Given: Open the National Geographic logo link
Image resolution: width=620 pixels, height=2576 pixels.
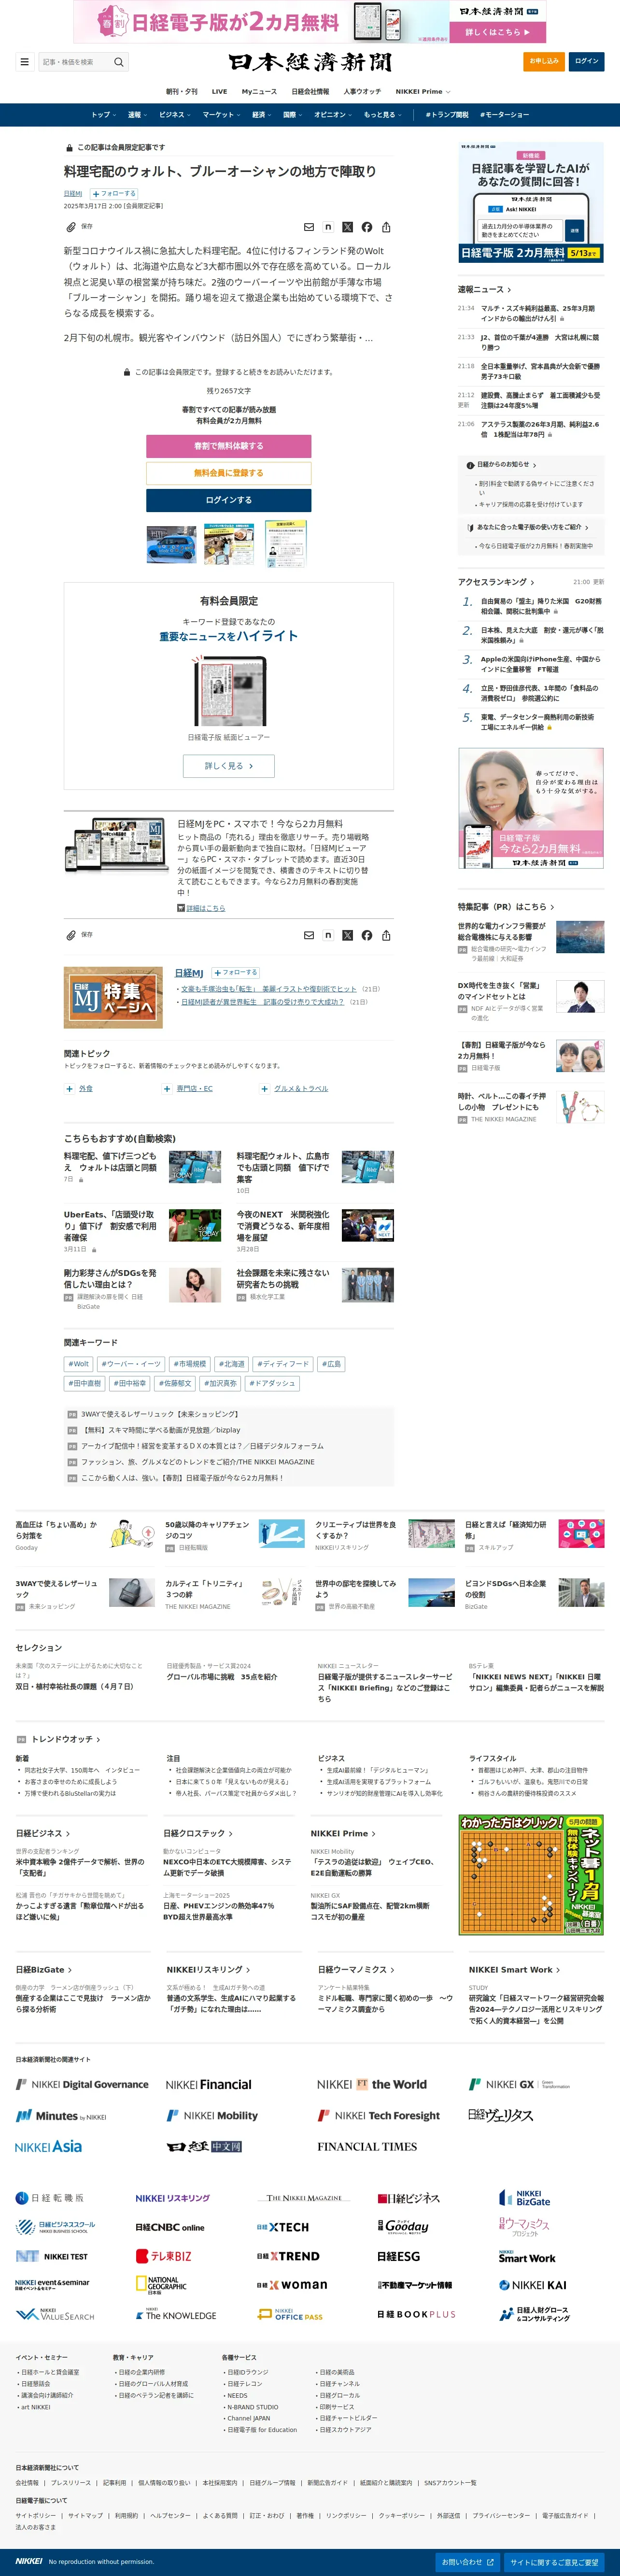Looking at the screenshot, I should click(x=161, y=2284).
